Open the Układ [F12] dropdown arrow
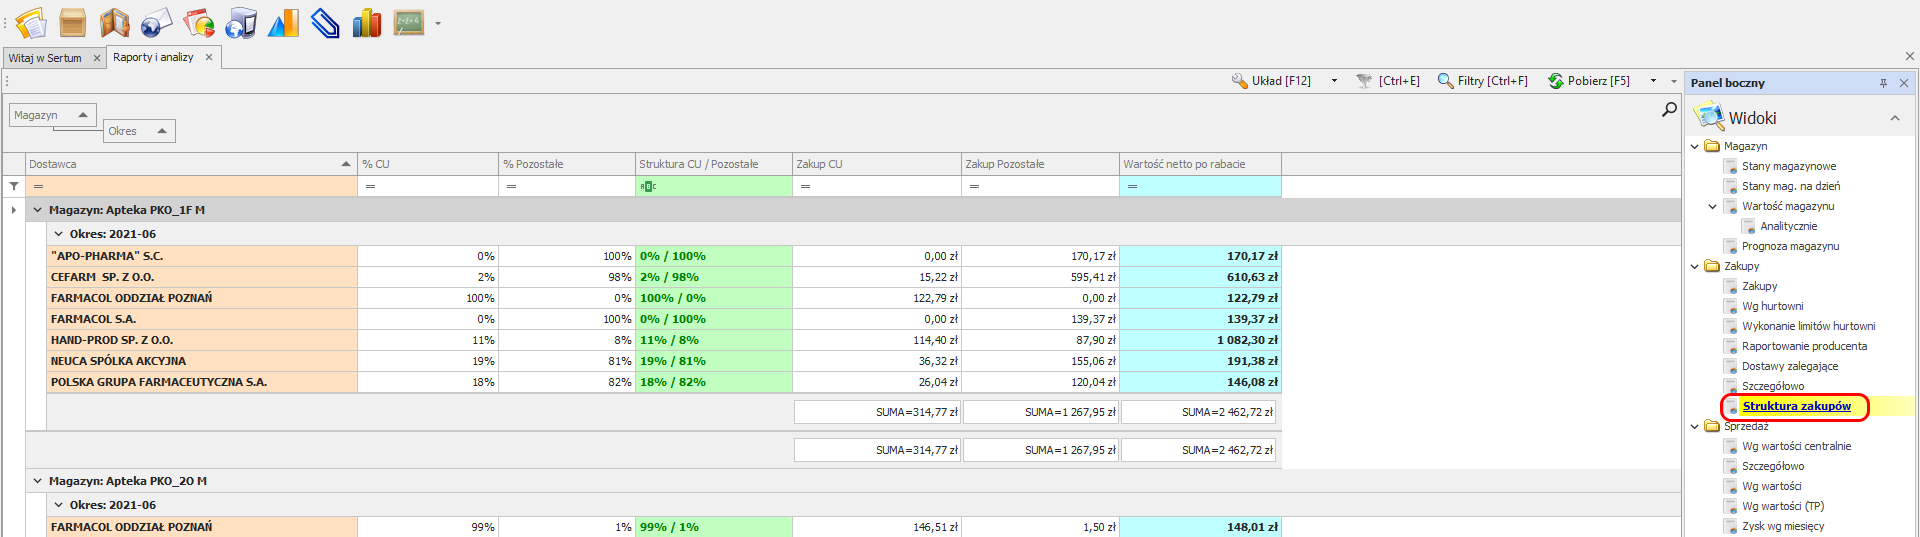The width and height of the screenshot is (1920, 537). 1334,81
